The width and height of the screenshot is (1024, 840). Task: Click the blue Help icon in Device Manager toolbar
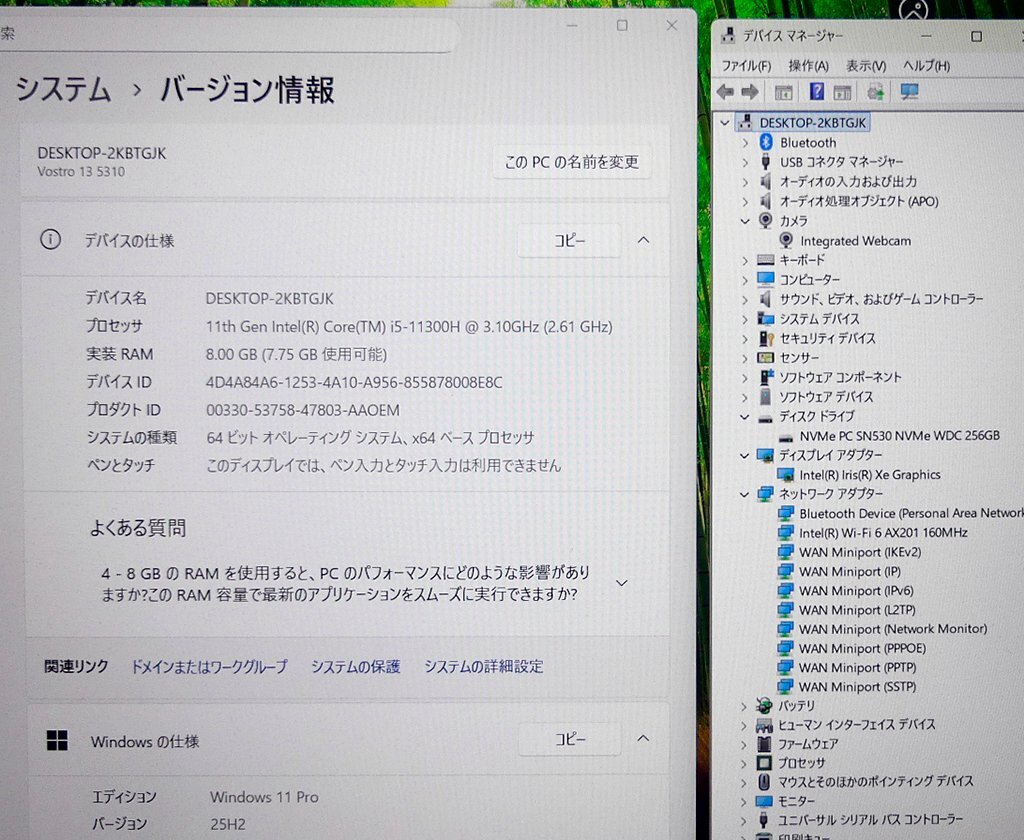coord(816,91)
